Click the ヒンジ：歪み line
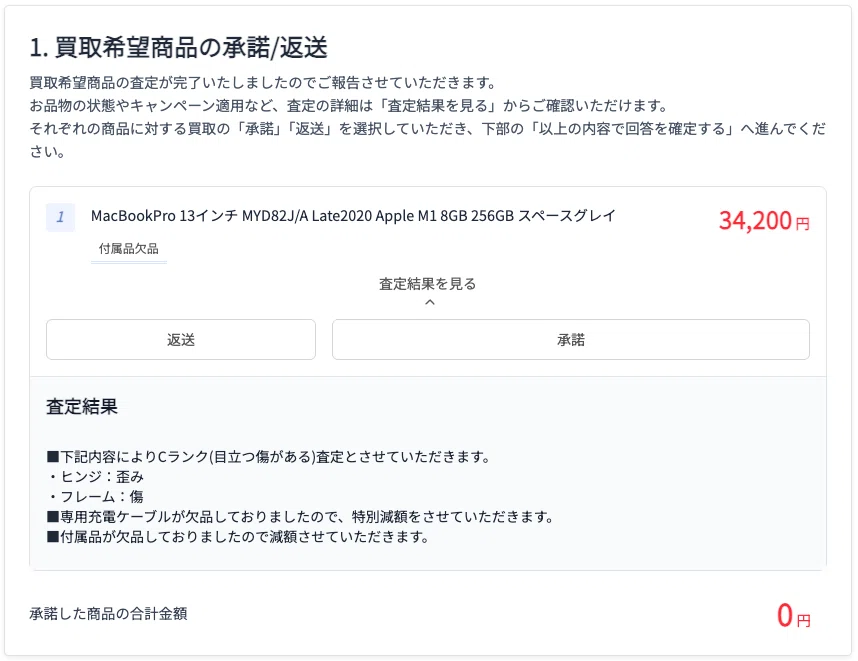The width and height of the screenshot is (858, 661). point(95,477)
